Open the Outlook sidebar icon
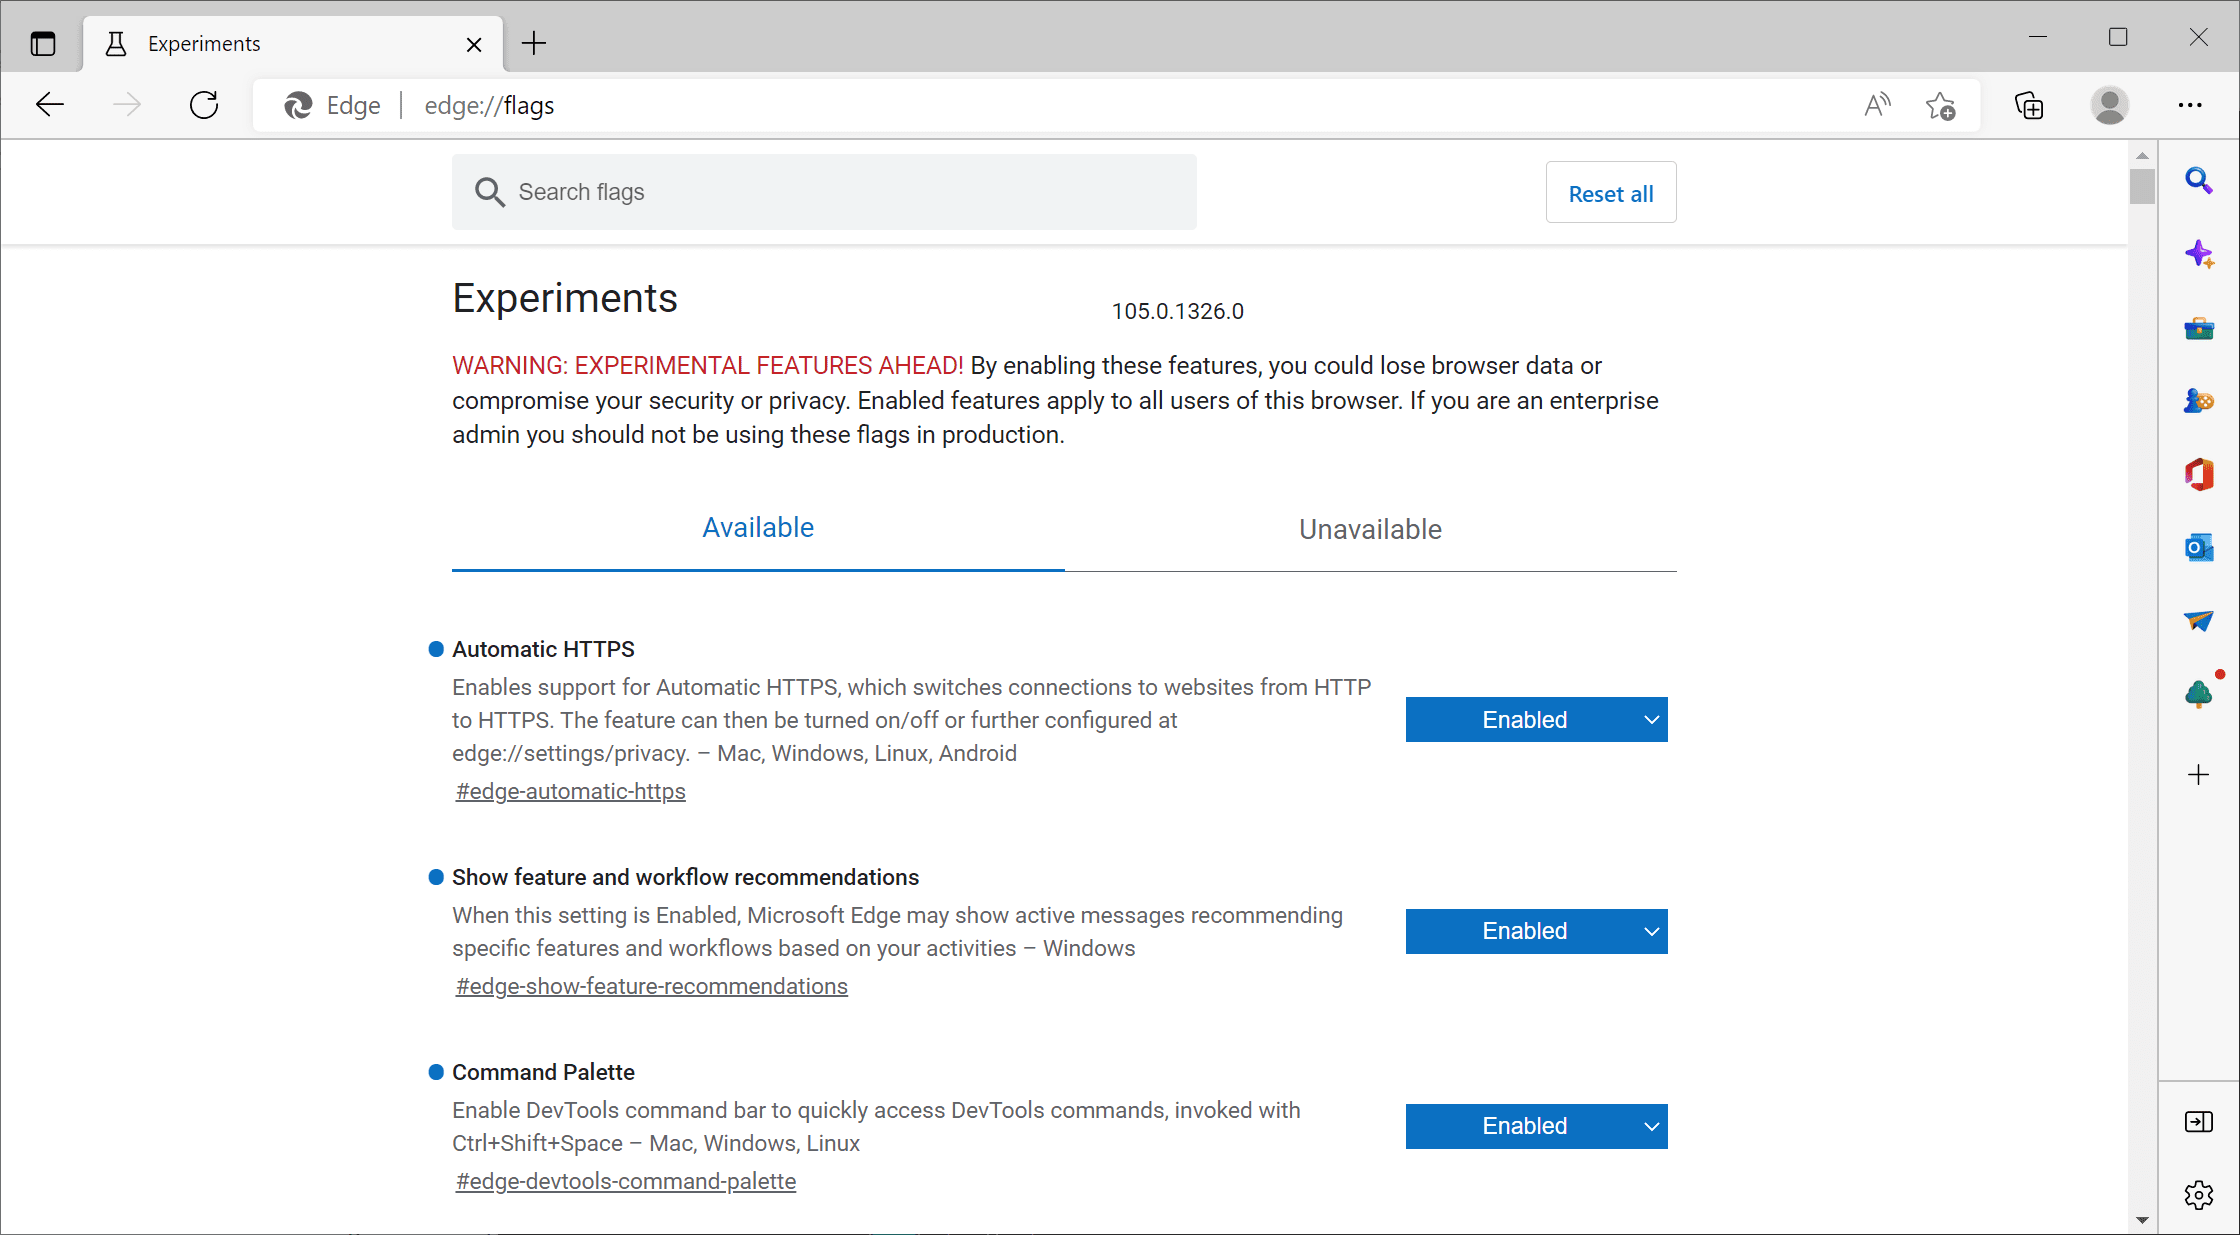Viewport: 2240px width, 1235px height. pos(2198,548)
